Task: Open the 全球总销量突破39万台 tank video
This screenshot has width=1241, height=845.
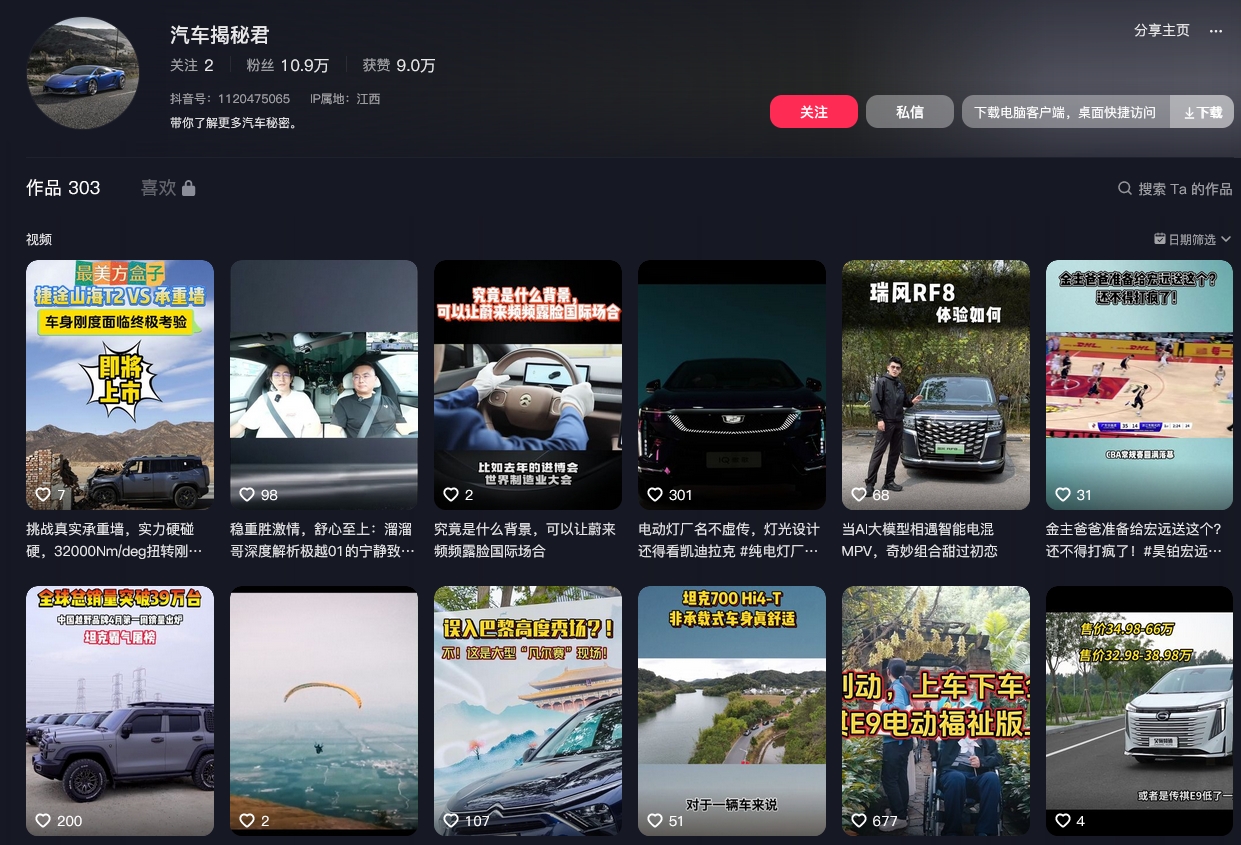Action: pos(120,711)
